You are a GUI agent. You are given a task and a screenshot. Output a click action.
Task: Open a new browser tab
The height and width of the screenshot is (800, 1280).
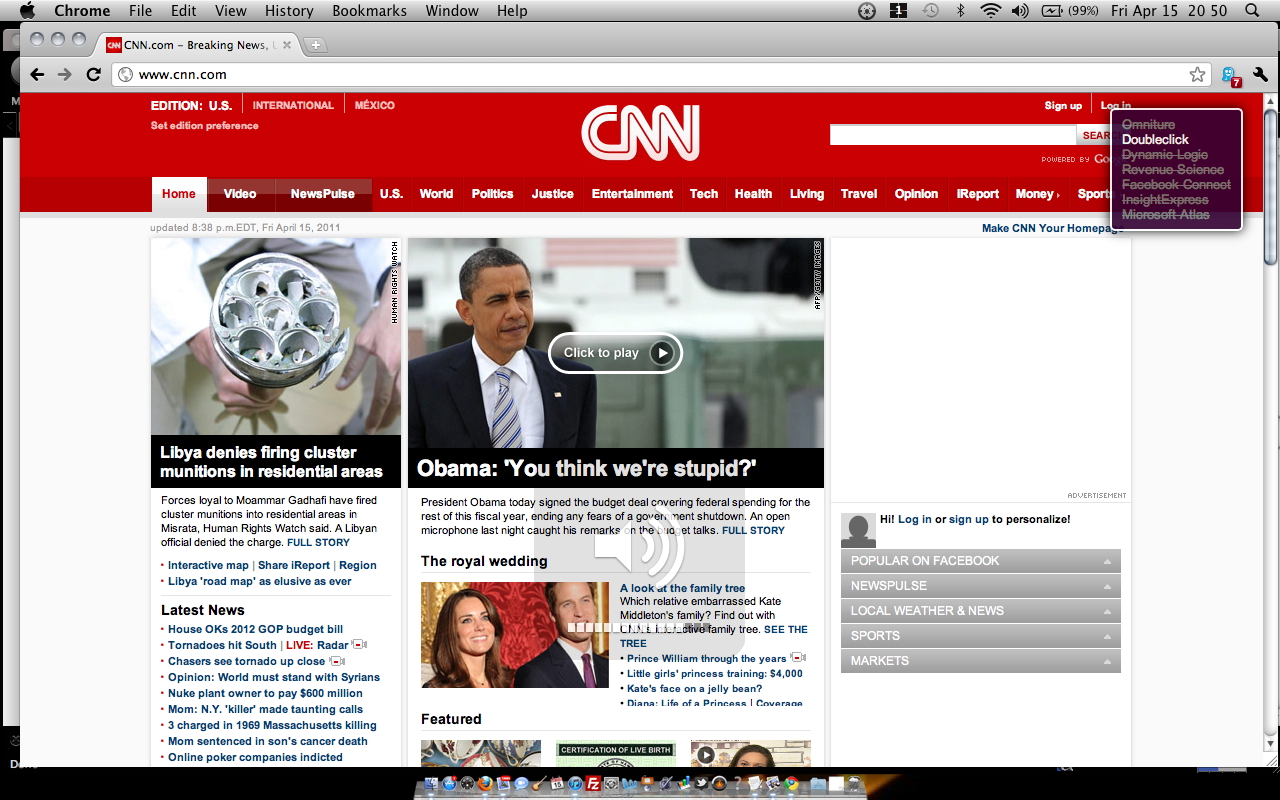pos(314,45)
